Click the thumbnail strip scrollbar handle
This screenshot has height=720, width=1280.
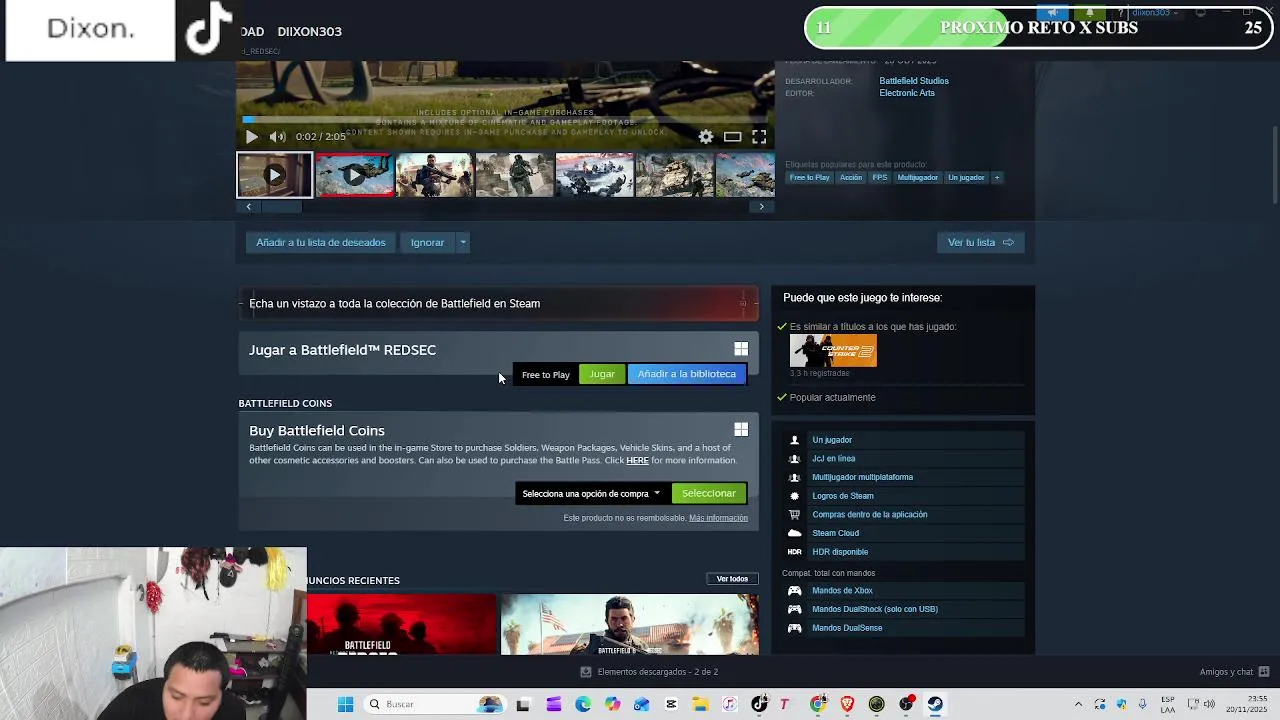point(281,207)
